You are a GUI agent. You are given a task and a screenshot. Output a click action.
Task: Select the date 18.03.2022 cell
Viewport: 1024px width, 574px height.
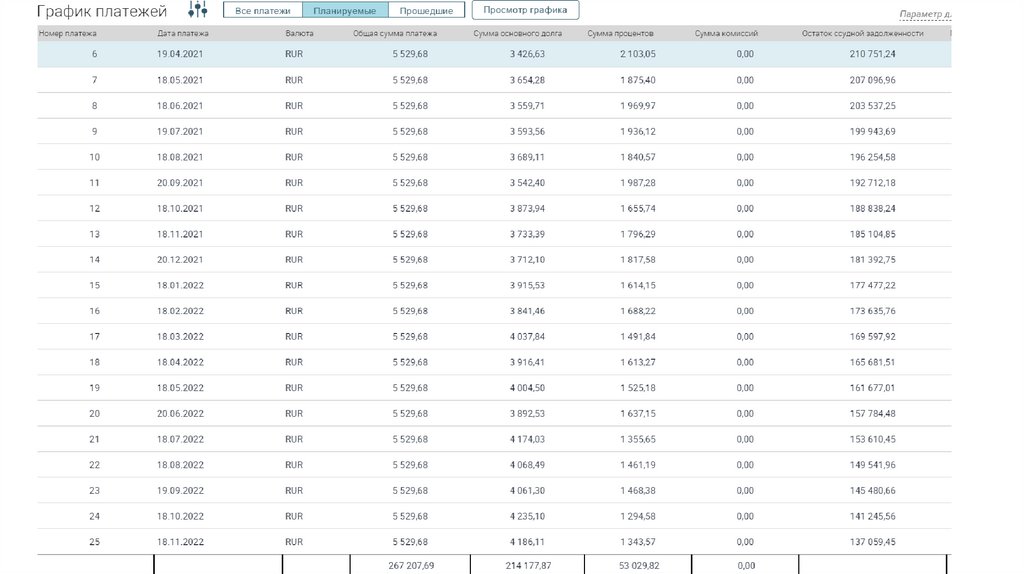tap(180, 336)
